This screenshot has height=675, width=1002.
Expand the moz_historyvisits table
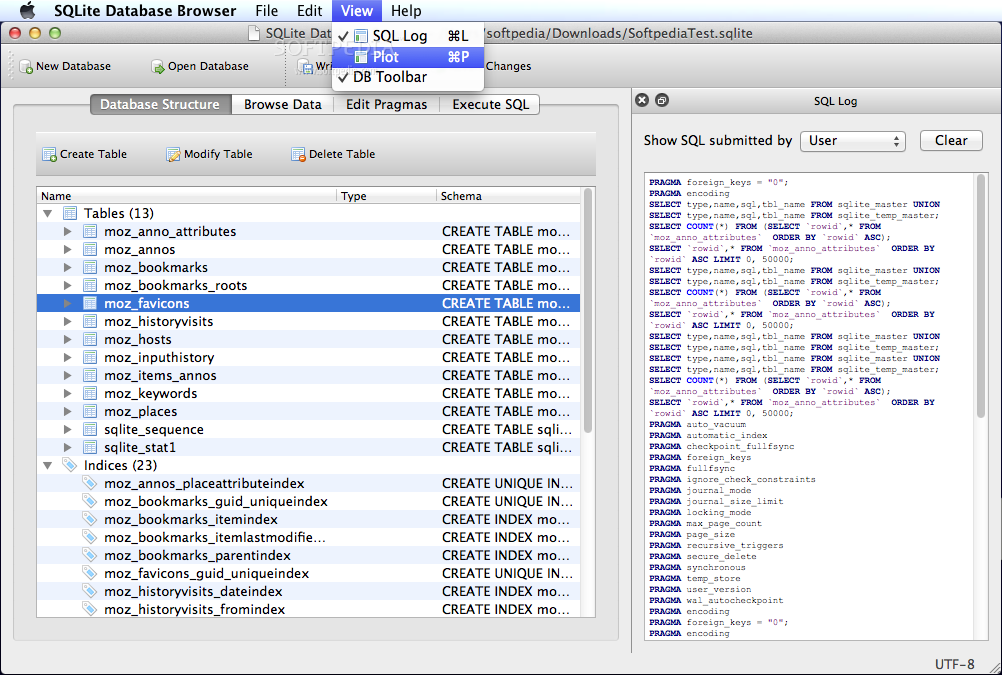pyautogui.click(x=67, y=322)
